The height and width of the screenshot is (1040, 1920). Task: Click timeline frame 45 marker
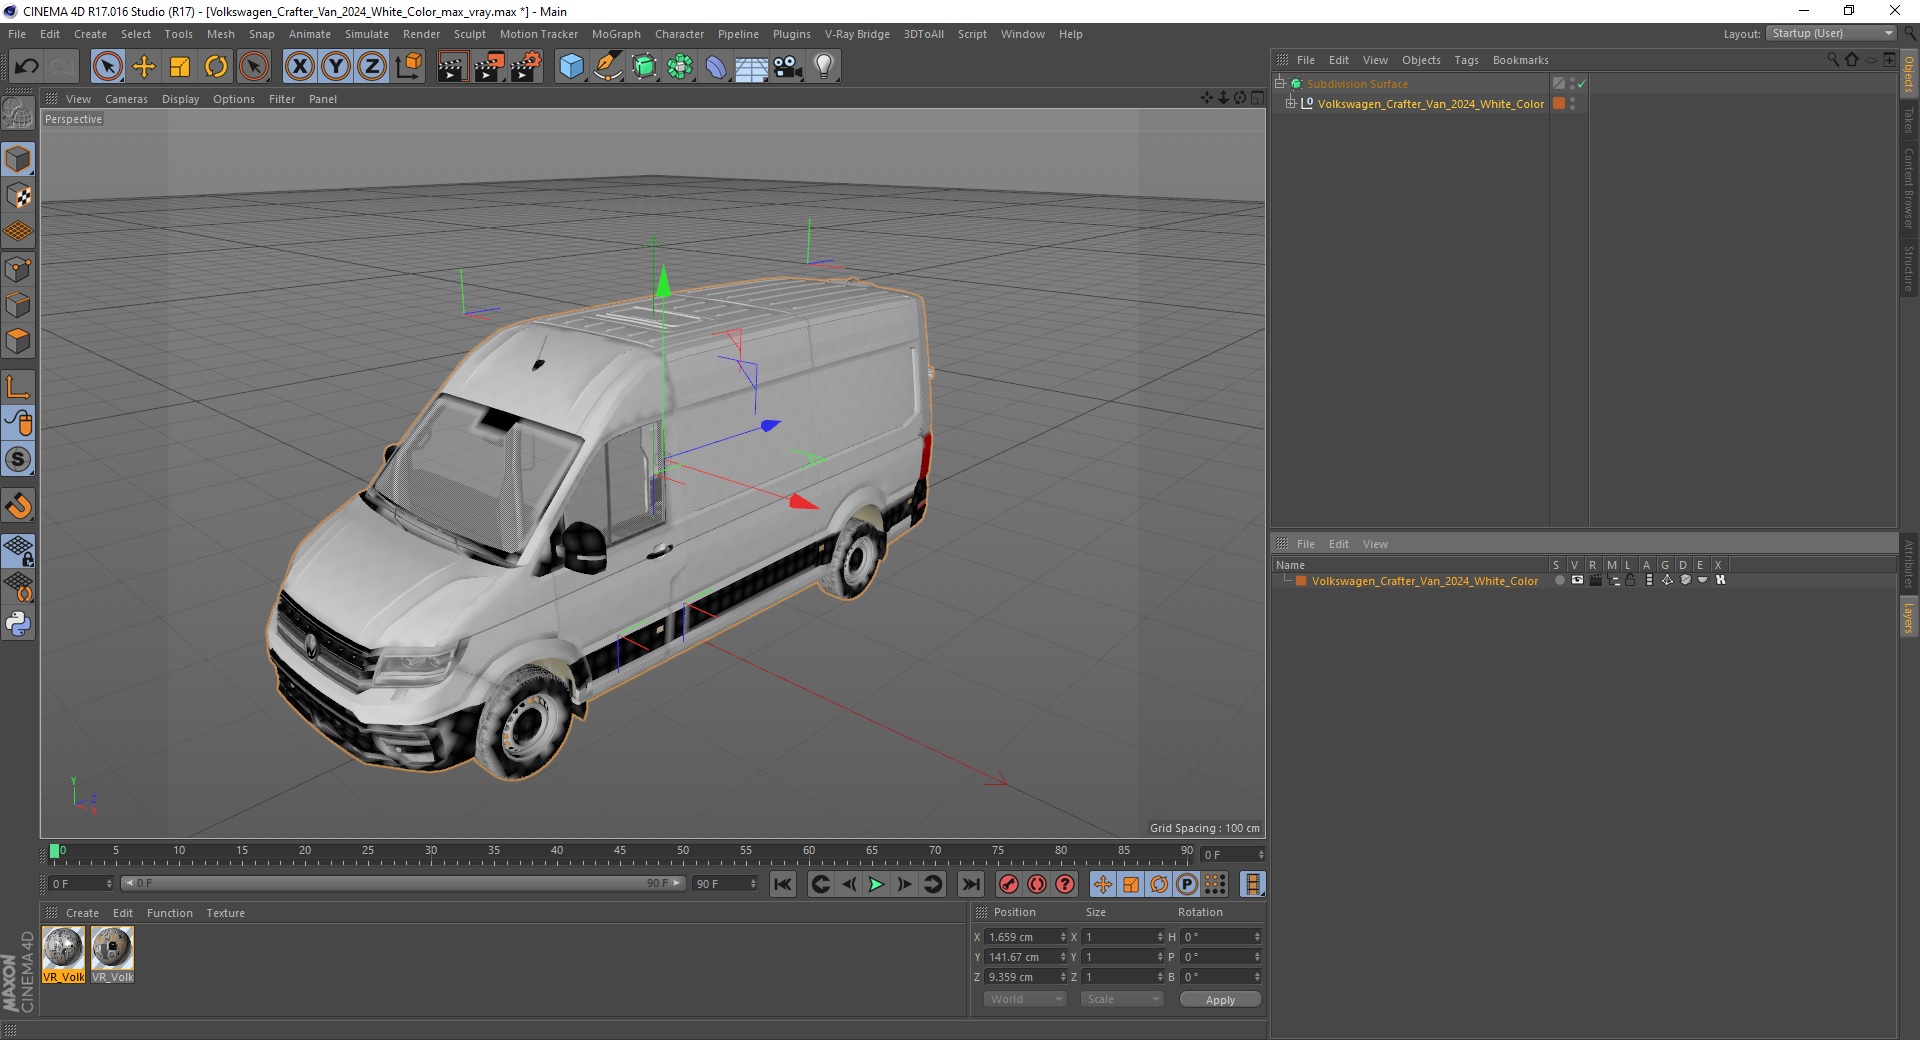[x=620, y=851]
